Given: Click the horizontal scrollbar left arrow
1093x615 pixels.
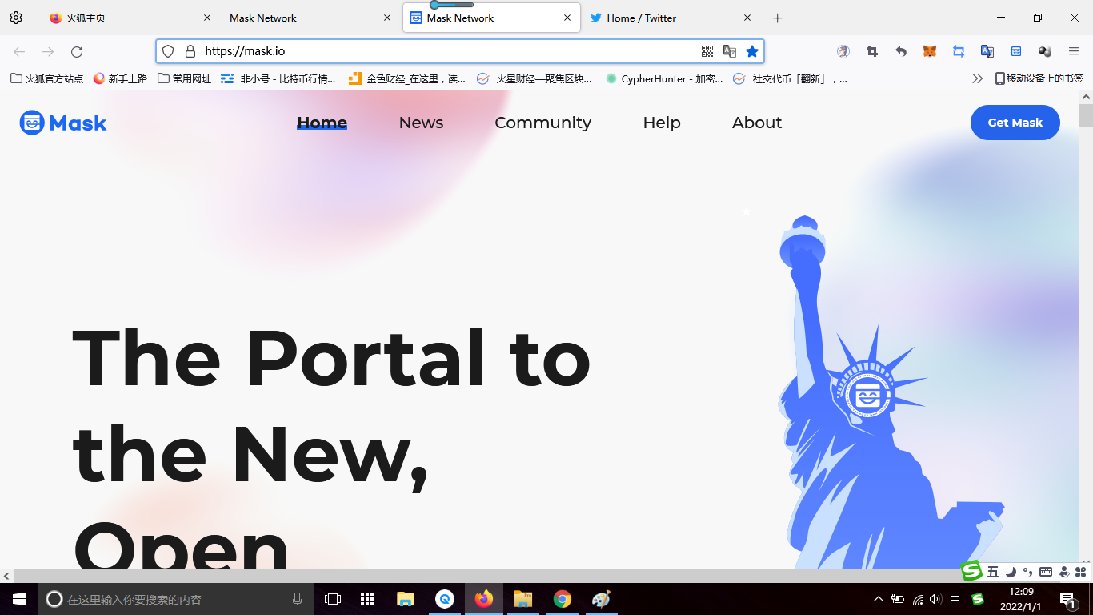Looking at the screenshot, I should tap(6, 576).
